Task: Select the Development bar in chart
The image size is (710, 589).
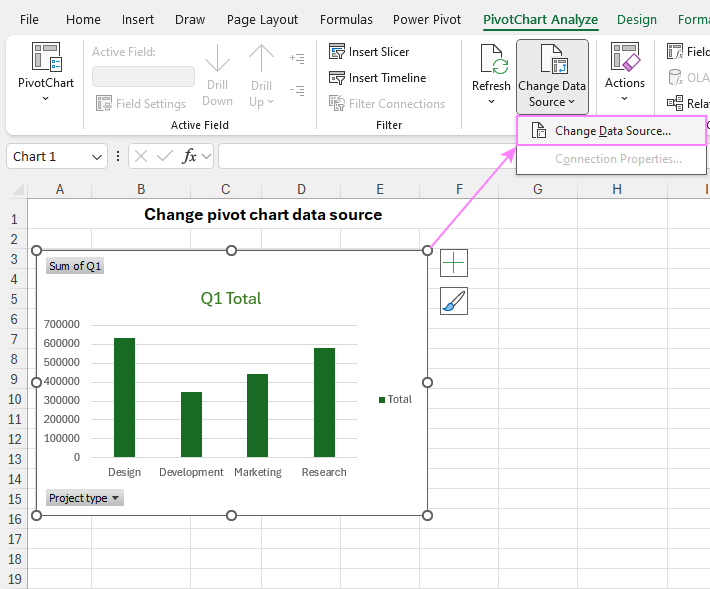Action: pyautogui.click(x=191, y=425)
